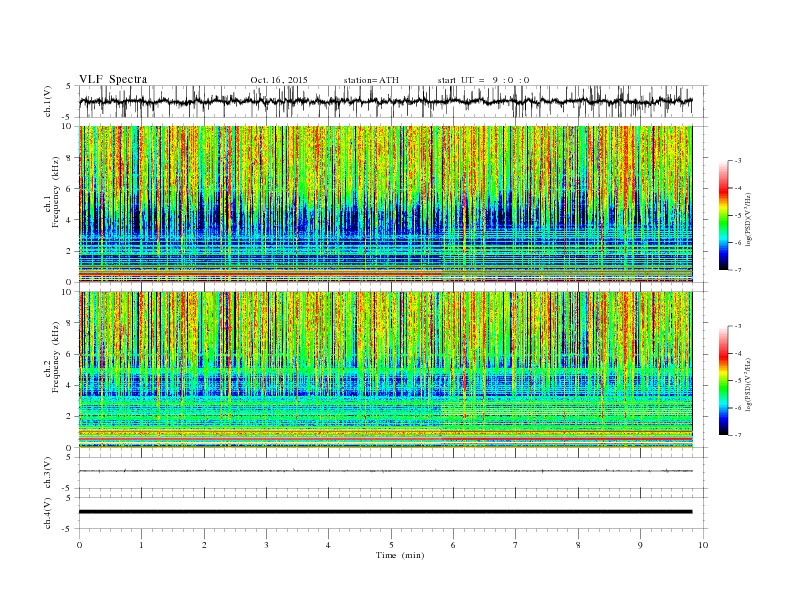Click the "3" time axis tick label
The width and height of the screenshot is (792, 612).
point(266,545)
